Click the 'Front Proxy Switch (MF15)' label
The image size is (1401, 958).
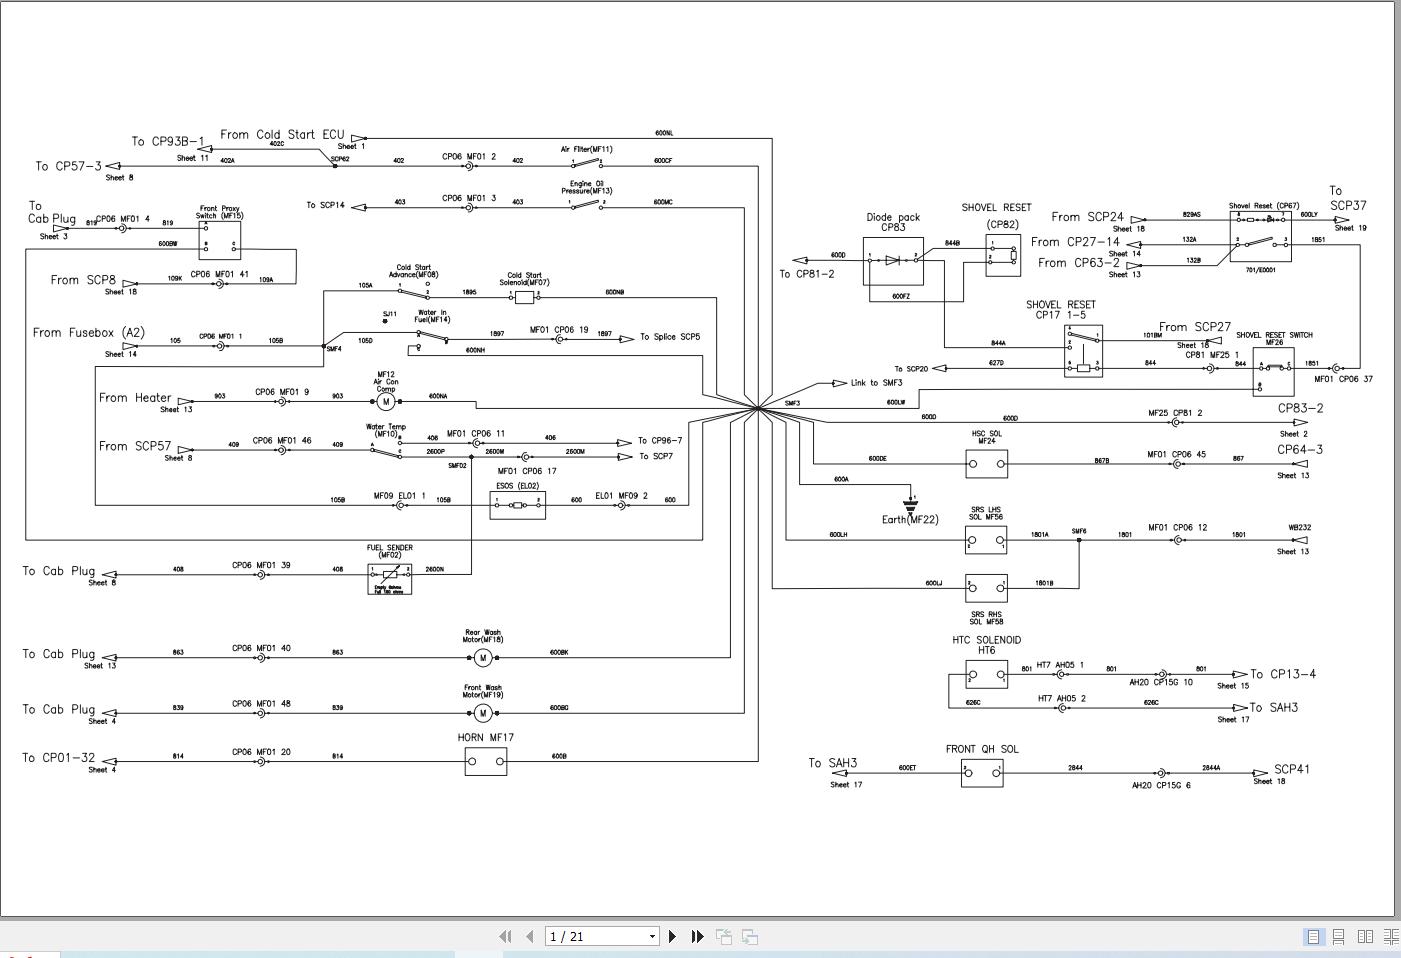(x=219, y=212)
